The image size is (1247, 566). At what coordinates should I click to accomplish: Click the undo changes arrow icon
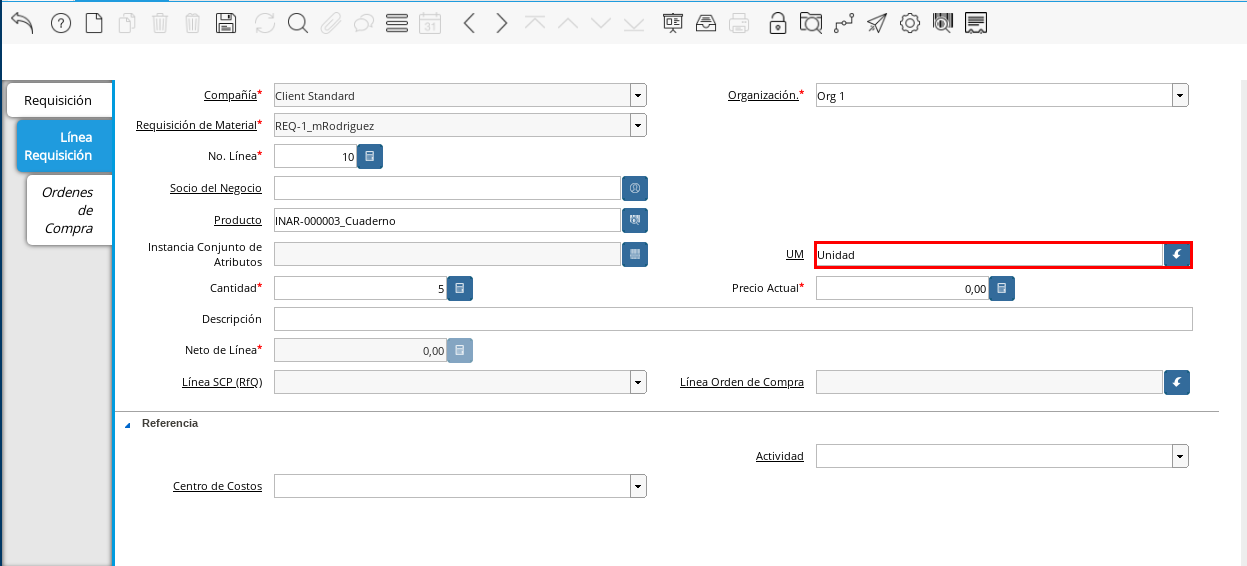22,23
